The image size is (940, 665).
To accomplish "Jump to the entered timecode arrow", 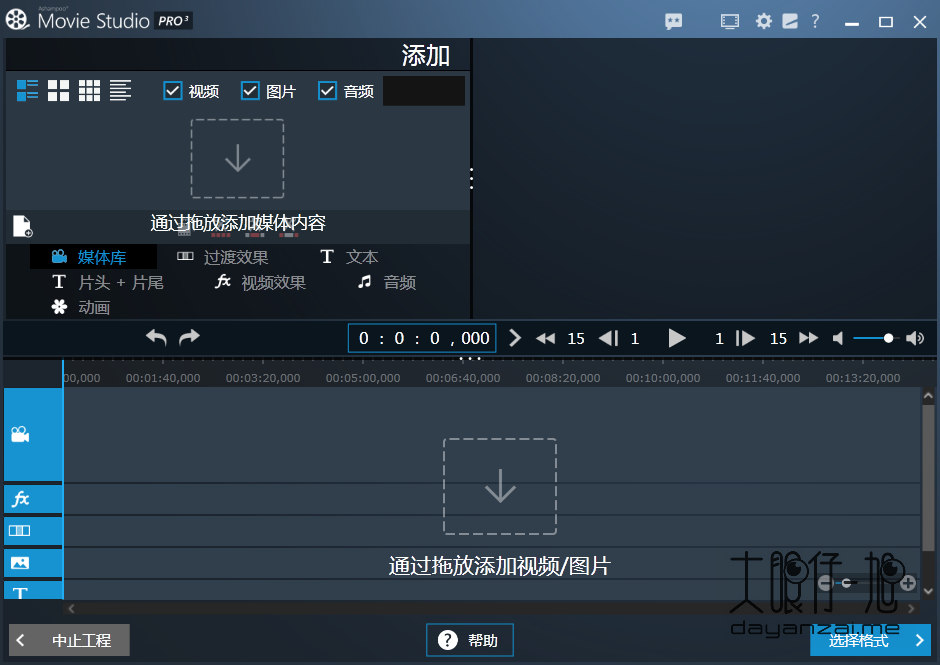I will coord(514,338).
